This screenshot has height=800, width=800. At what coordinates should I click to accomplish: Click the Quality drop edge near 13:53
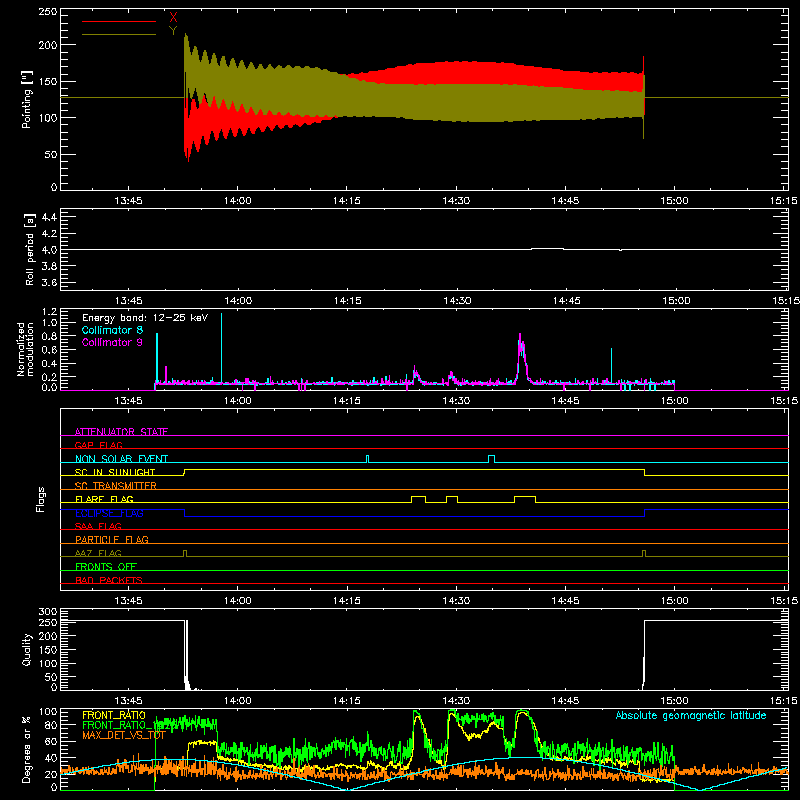point(185,653)
